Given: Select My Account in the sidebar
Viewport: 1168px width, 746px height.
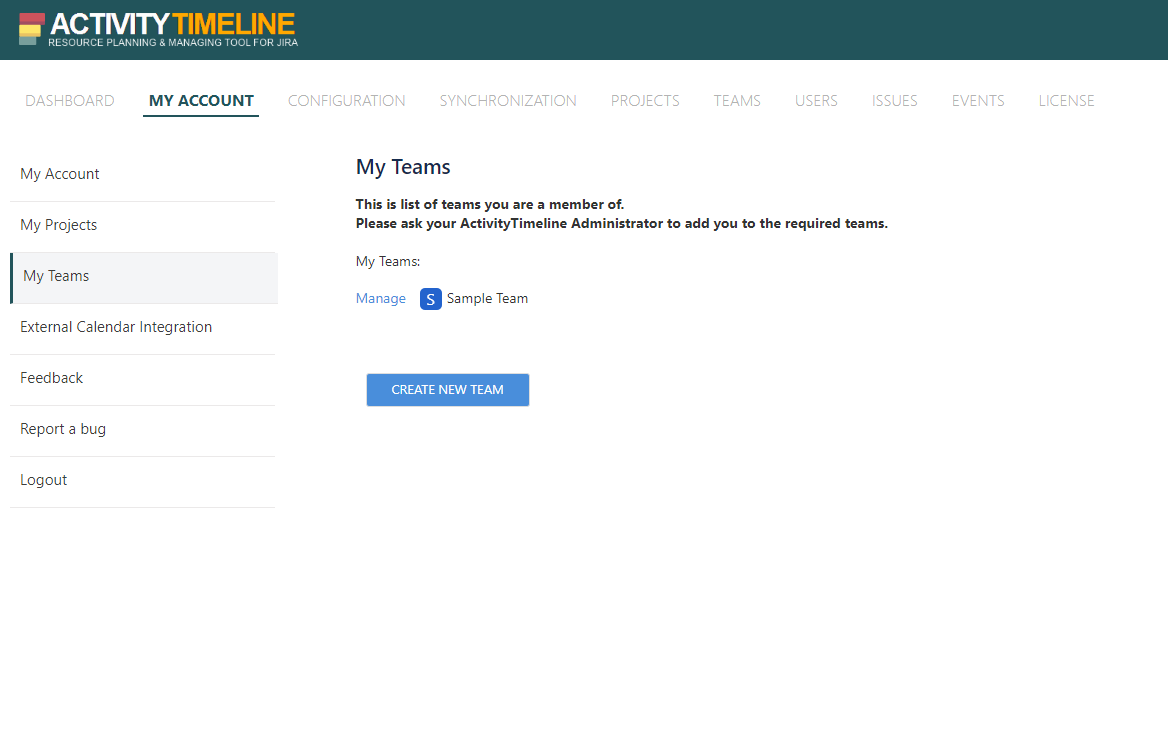Looking at the screenshot, I should click(x=60, y=174).
